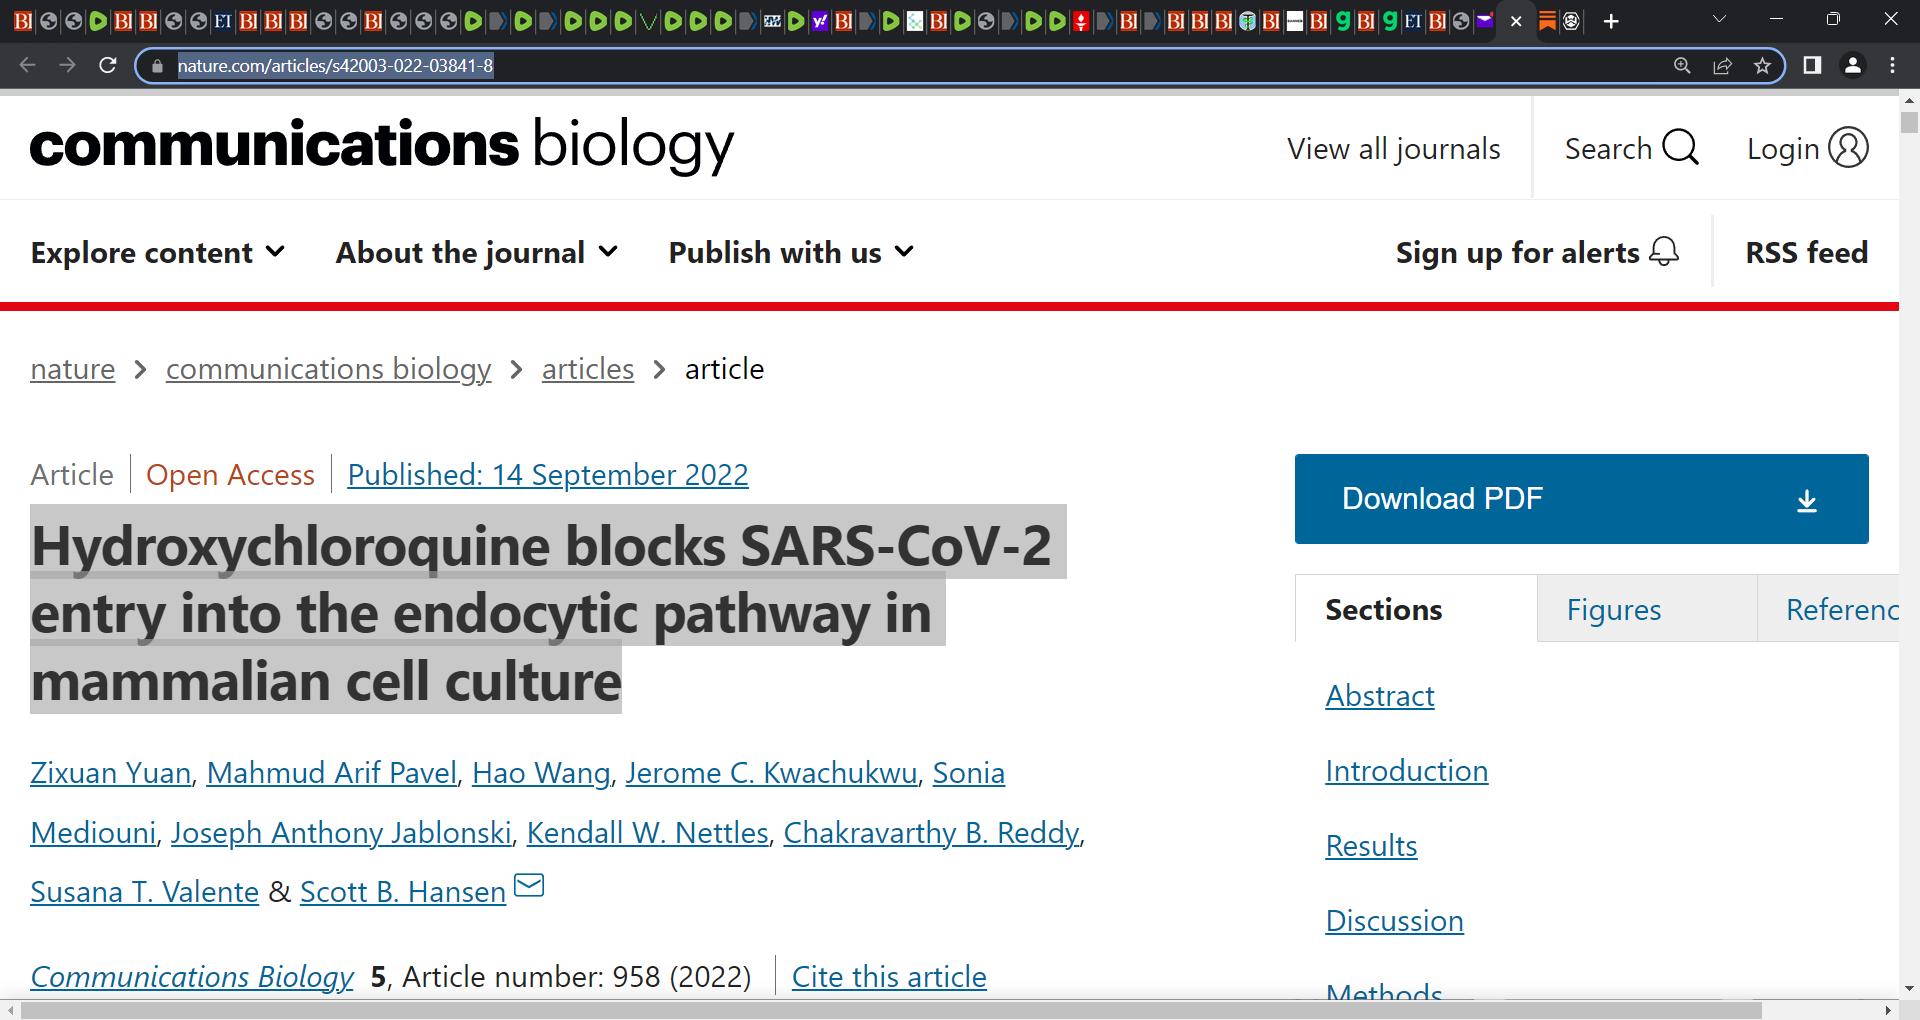Click the email envelope icon beside Scott B. Hansen
The width and height of the screenshot is (1920, 1020).
[528, 885]
